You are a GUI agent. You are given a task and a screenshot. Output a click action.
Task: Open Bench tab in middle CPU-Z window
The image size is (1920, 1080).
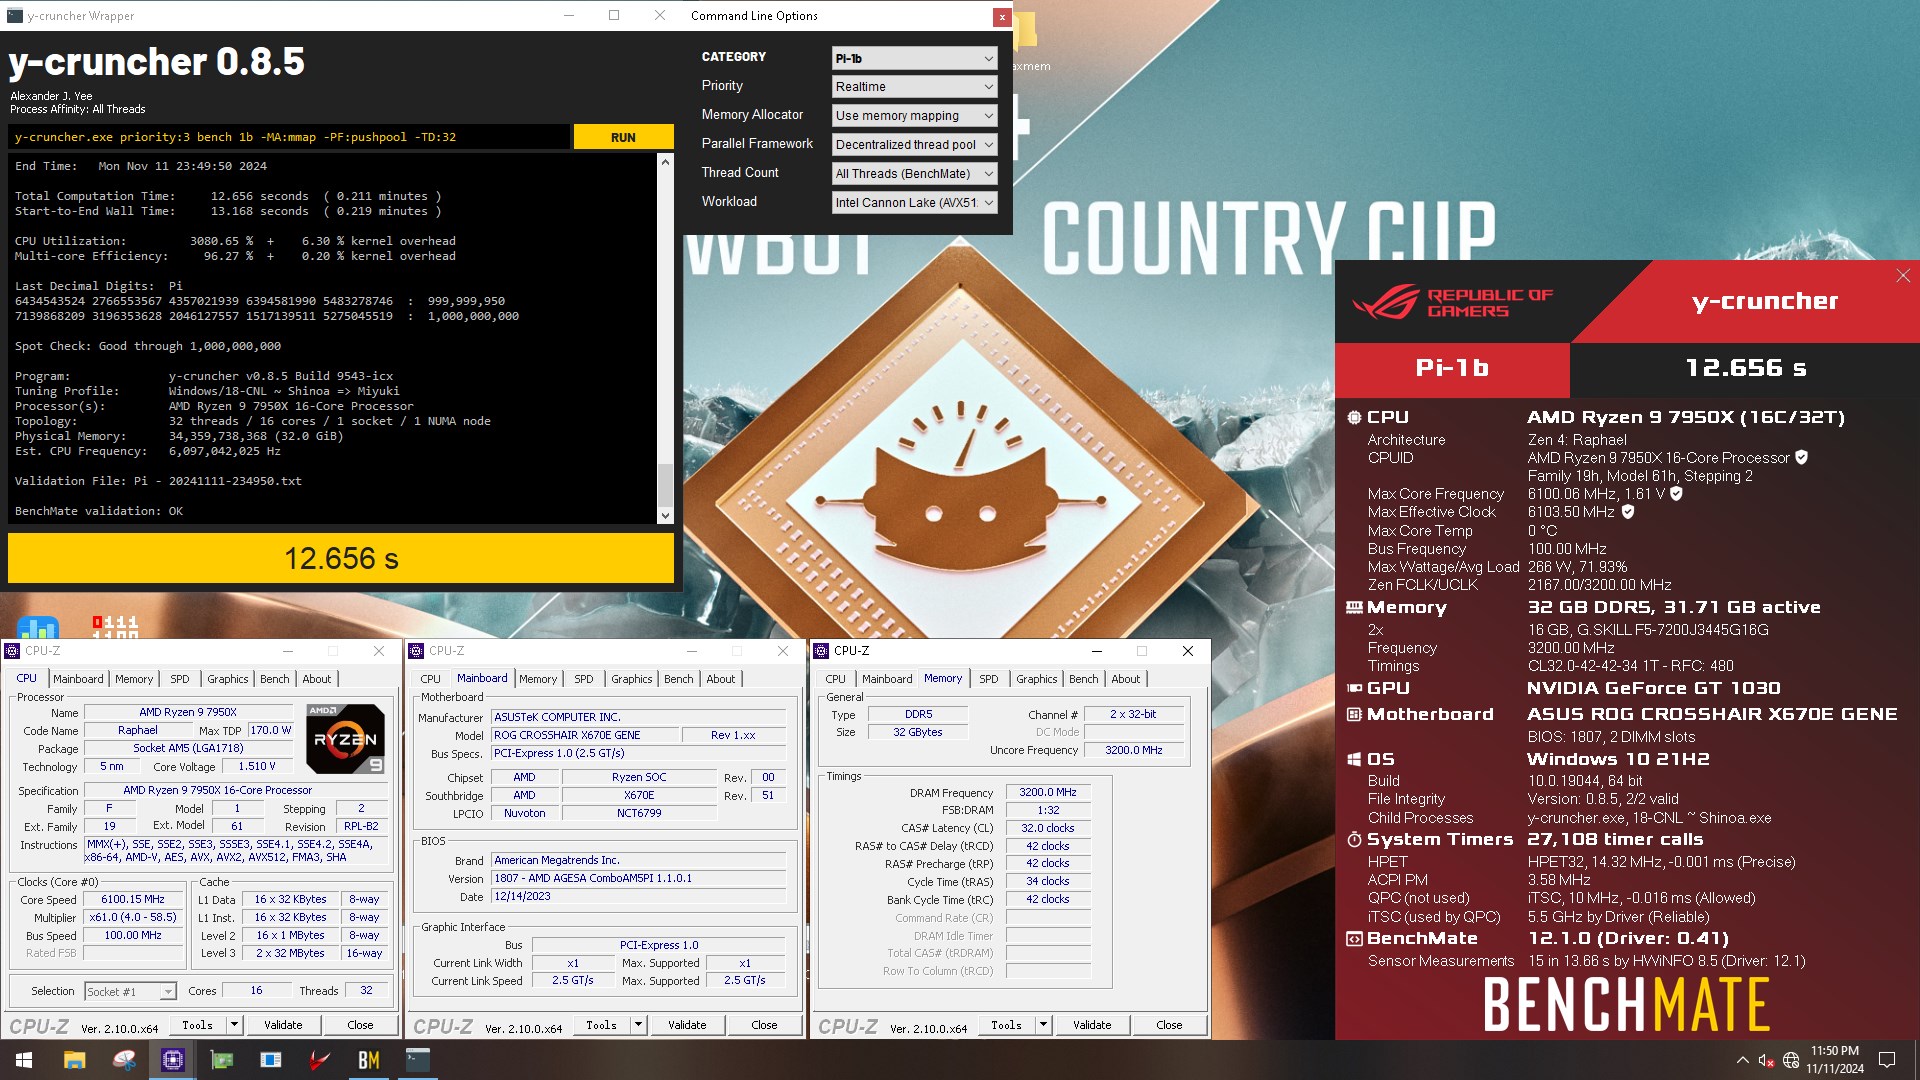(x=679, y=679)
